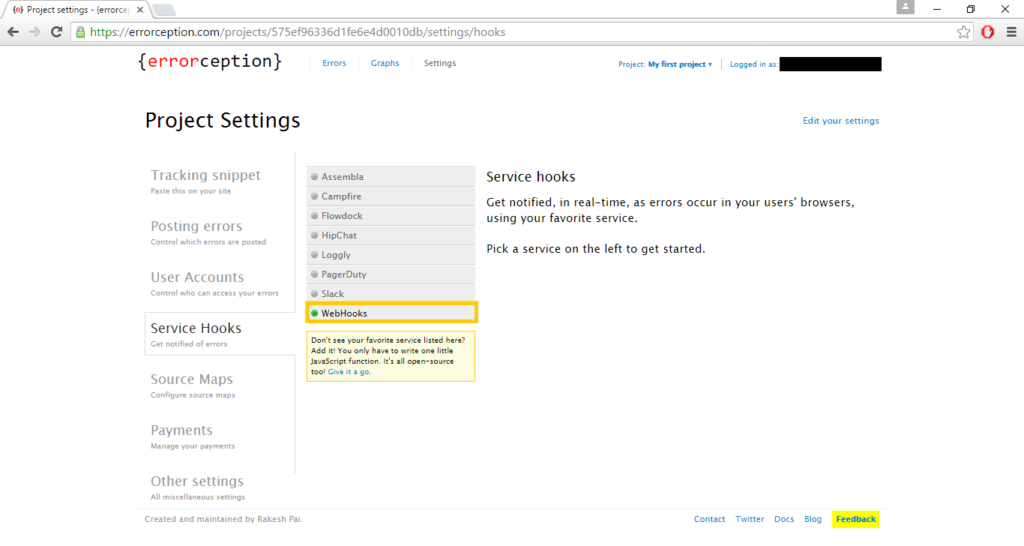1024x546 pixels.
Task: Open the Tracking snippet settings section
Action: (x=205, y=176)
